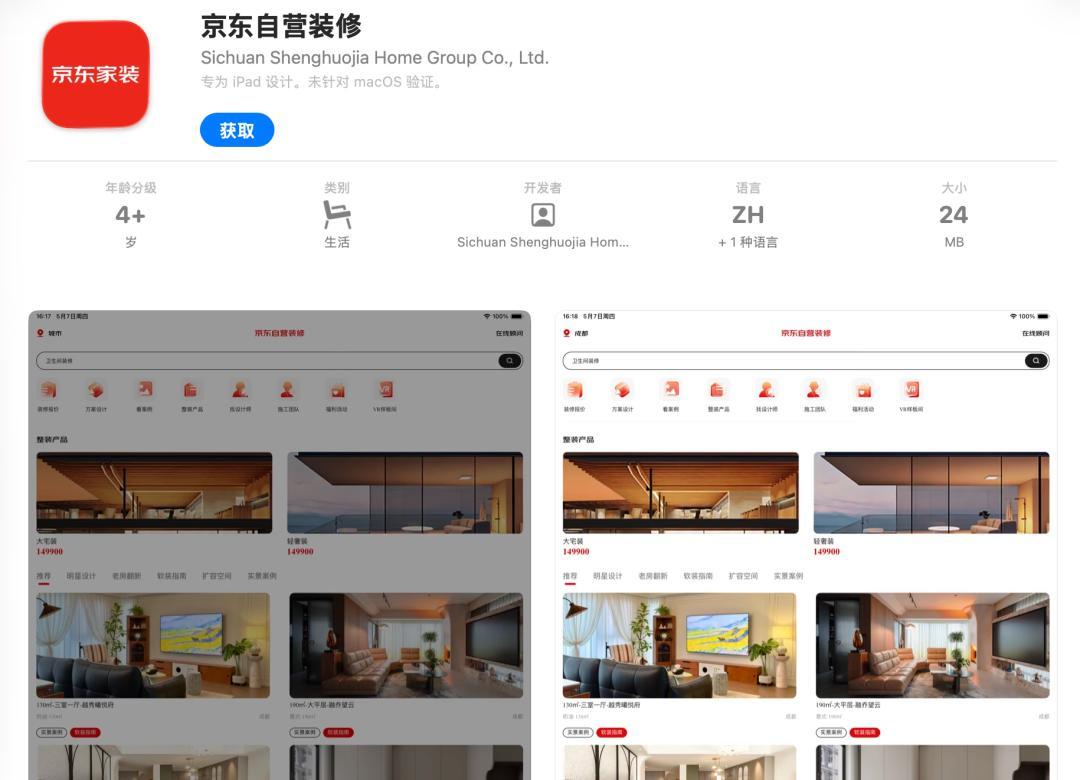Click VR样板间 icon in the 成都 preview
Screen dimensions: 1080x780
click(911, 390)
